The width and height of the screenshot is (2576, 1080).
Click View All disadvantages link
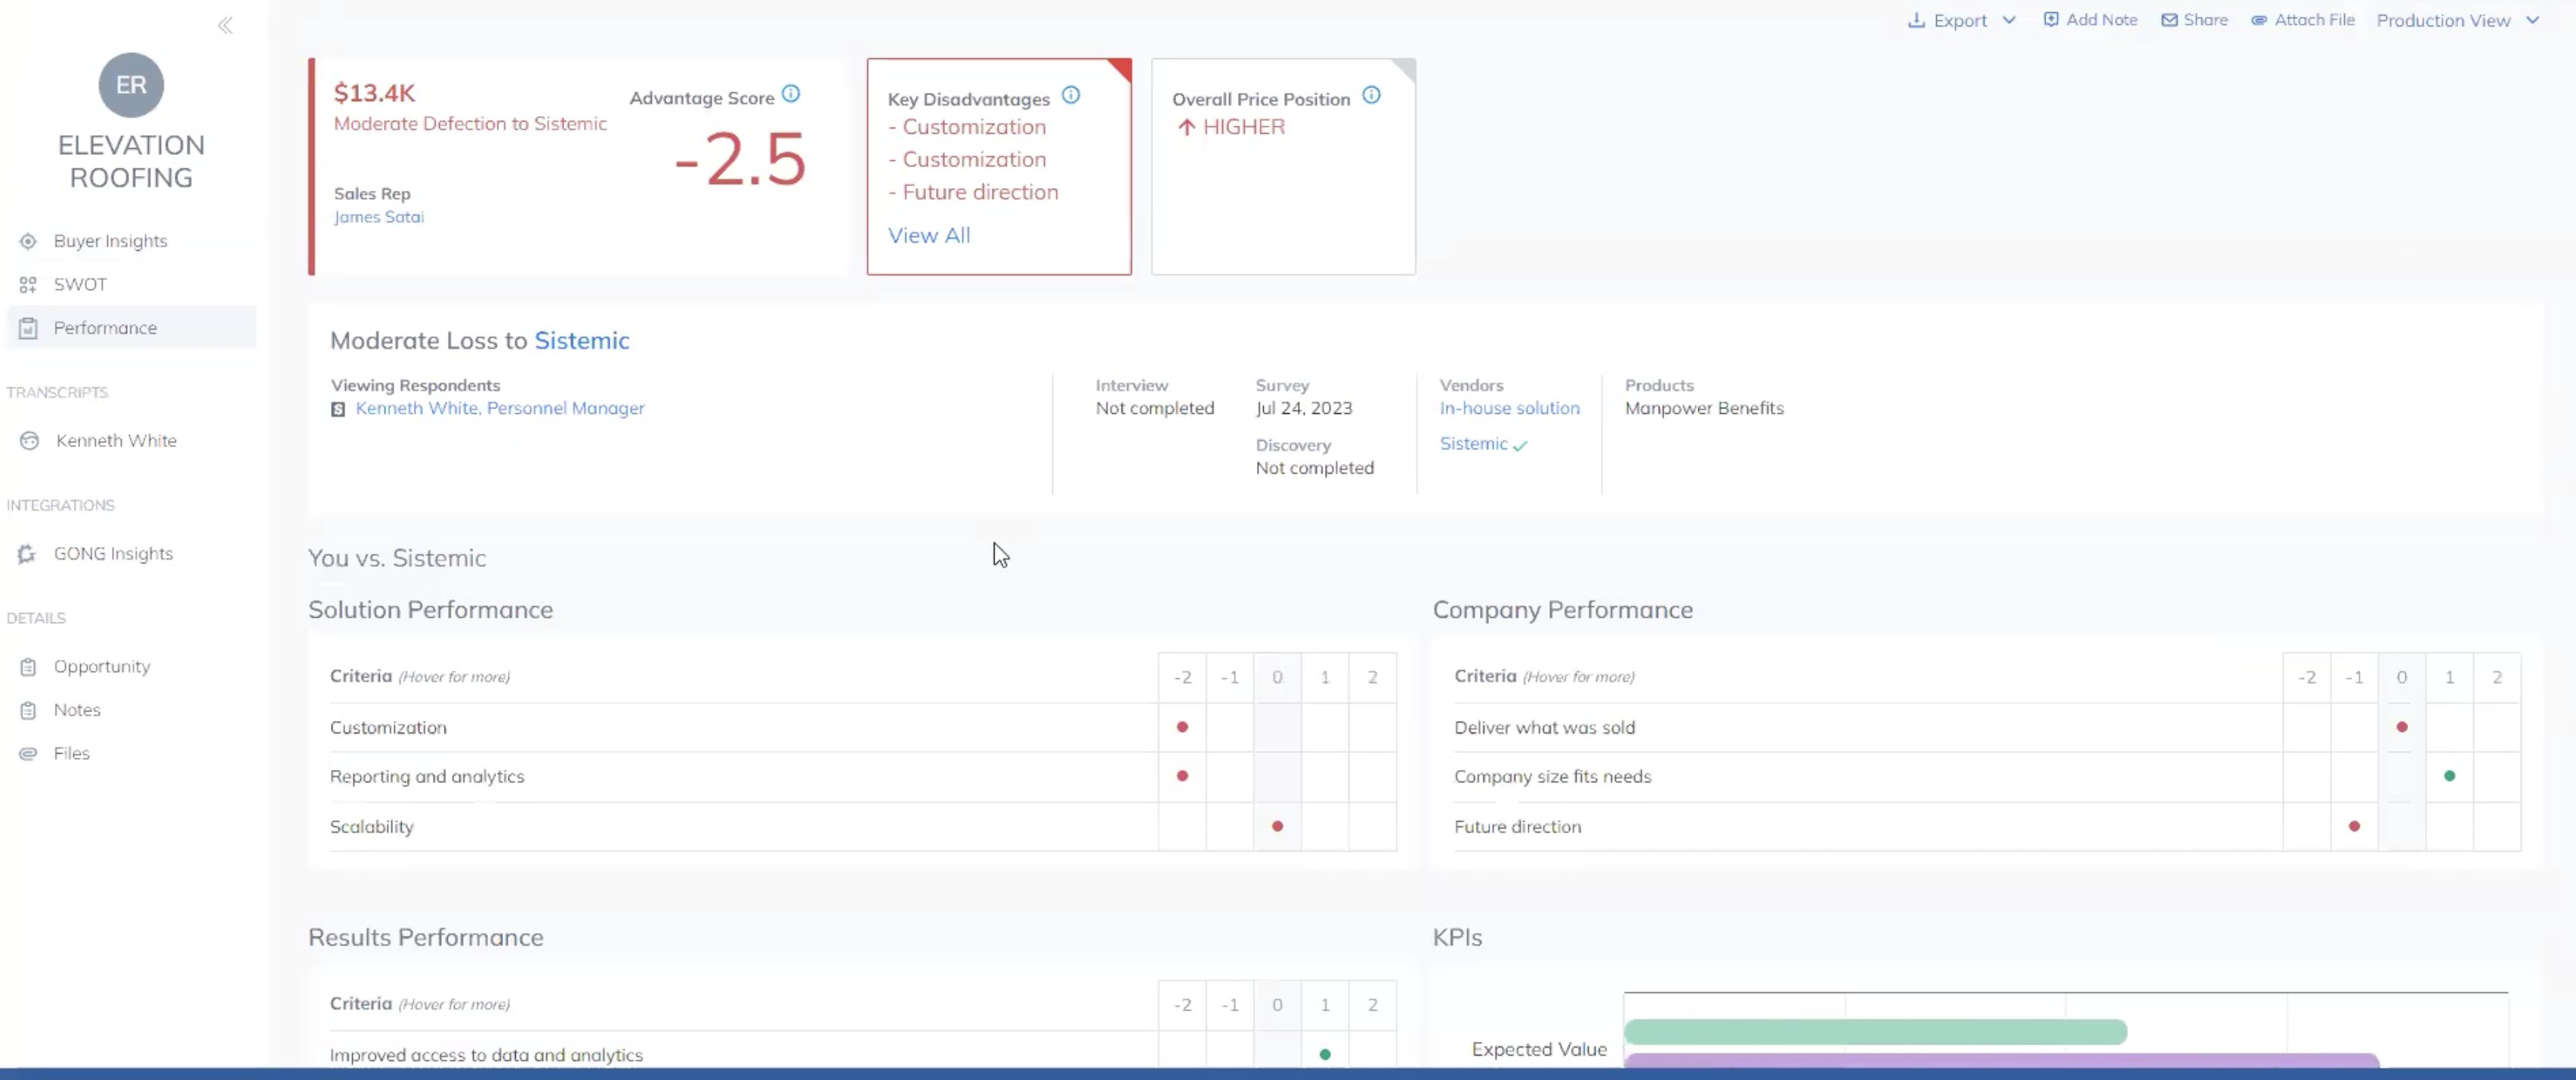click(929, 236)
